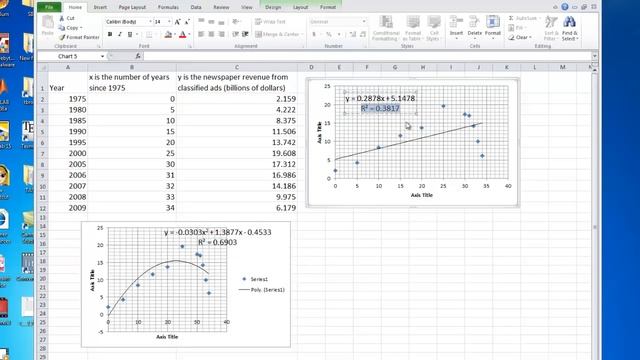Click the Merge & Center icon
Image resolution: width=640 pixels, height=360 pixels.
click(258, 34)
